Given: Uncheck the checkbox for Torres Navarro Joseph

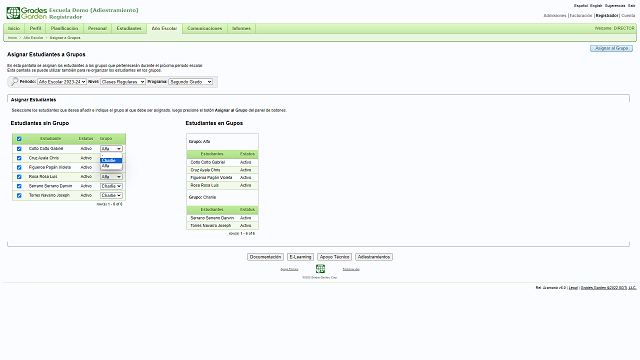Looking at the screenshot, I should tap(19, 196).
